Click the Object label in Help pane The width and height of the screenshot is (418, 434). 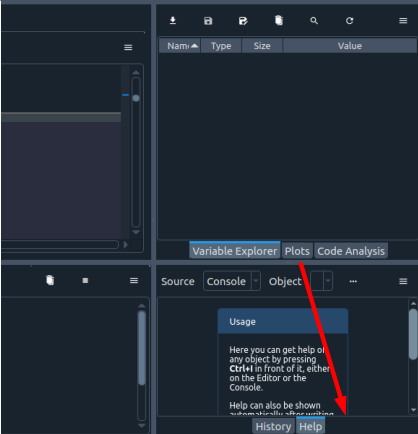[x=285, y=281]
